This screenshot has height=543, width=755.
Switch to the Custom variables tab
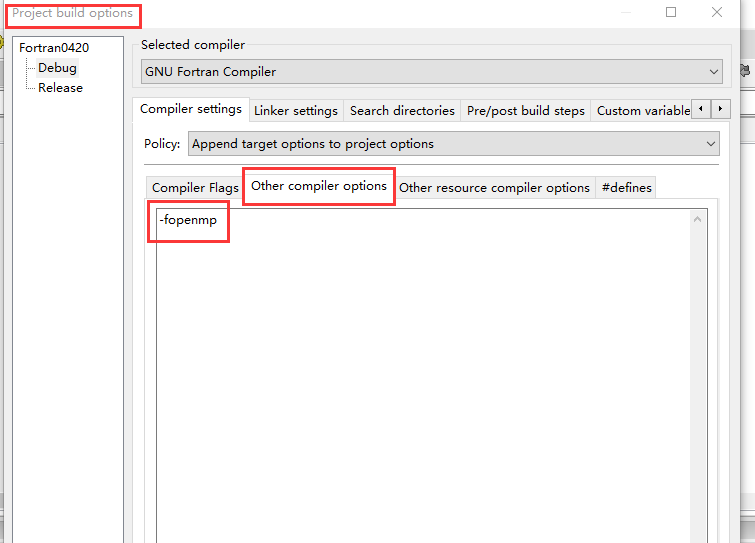point(642,110)
